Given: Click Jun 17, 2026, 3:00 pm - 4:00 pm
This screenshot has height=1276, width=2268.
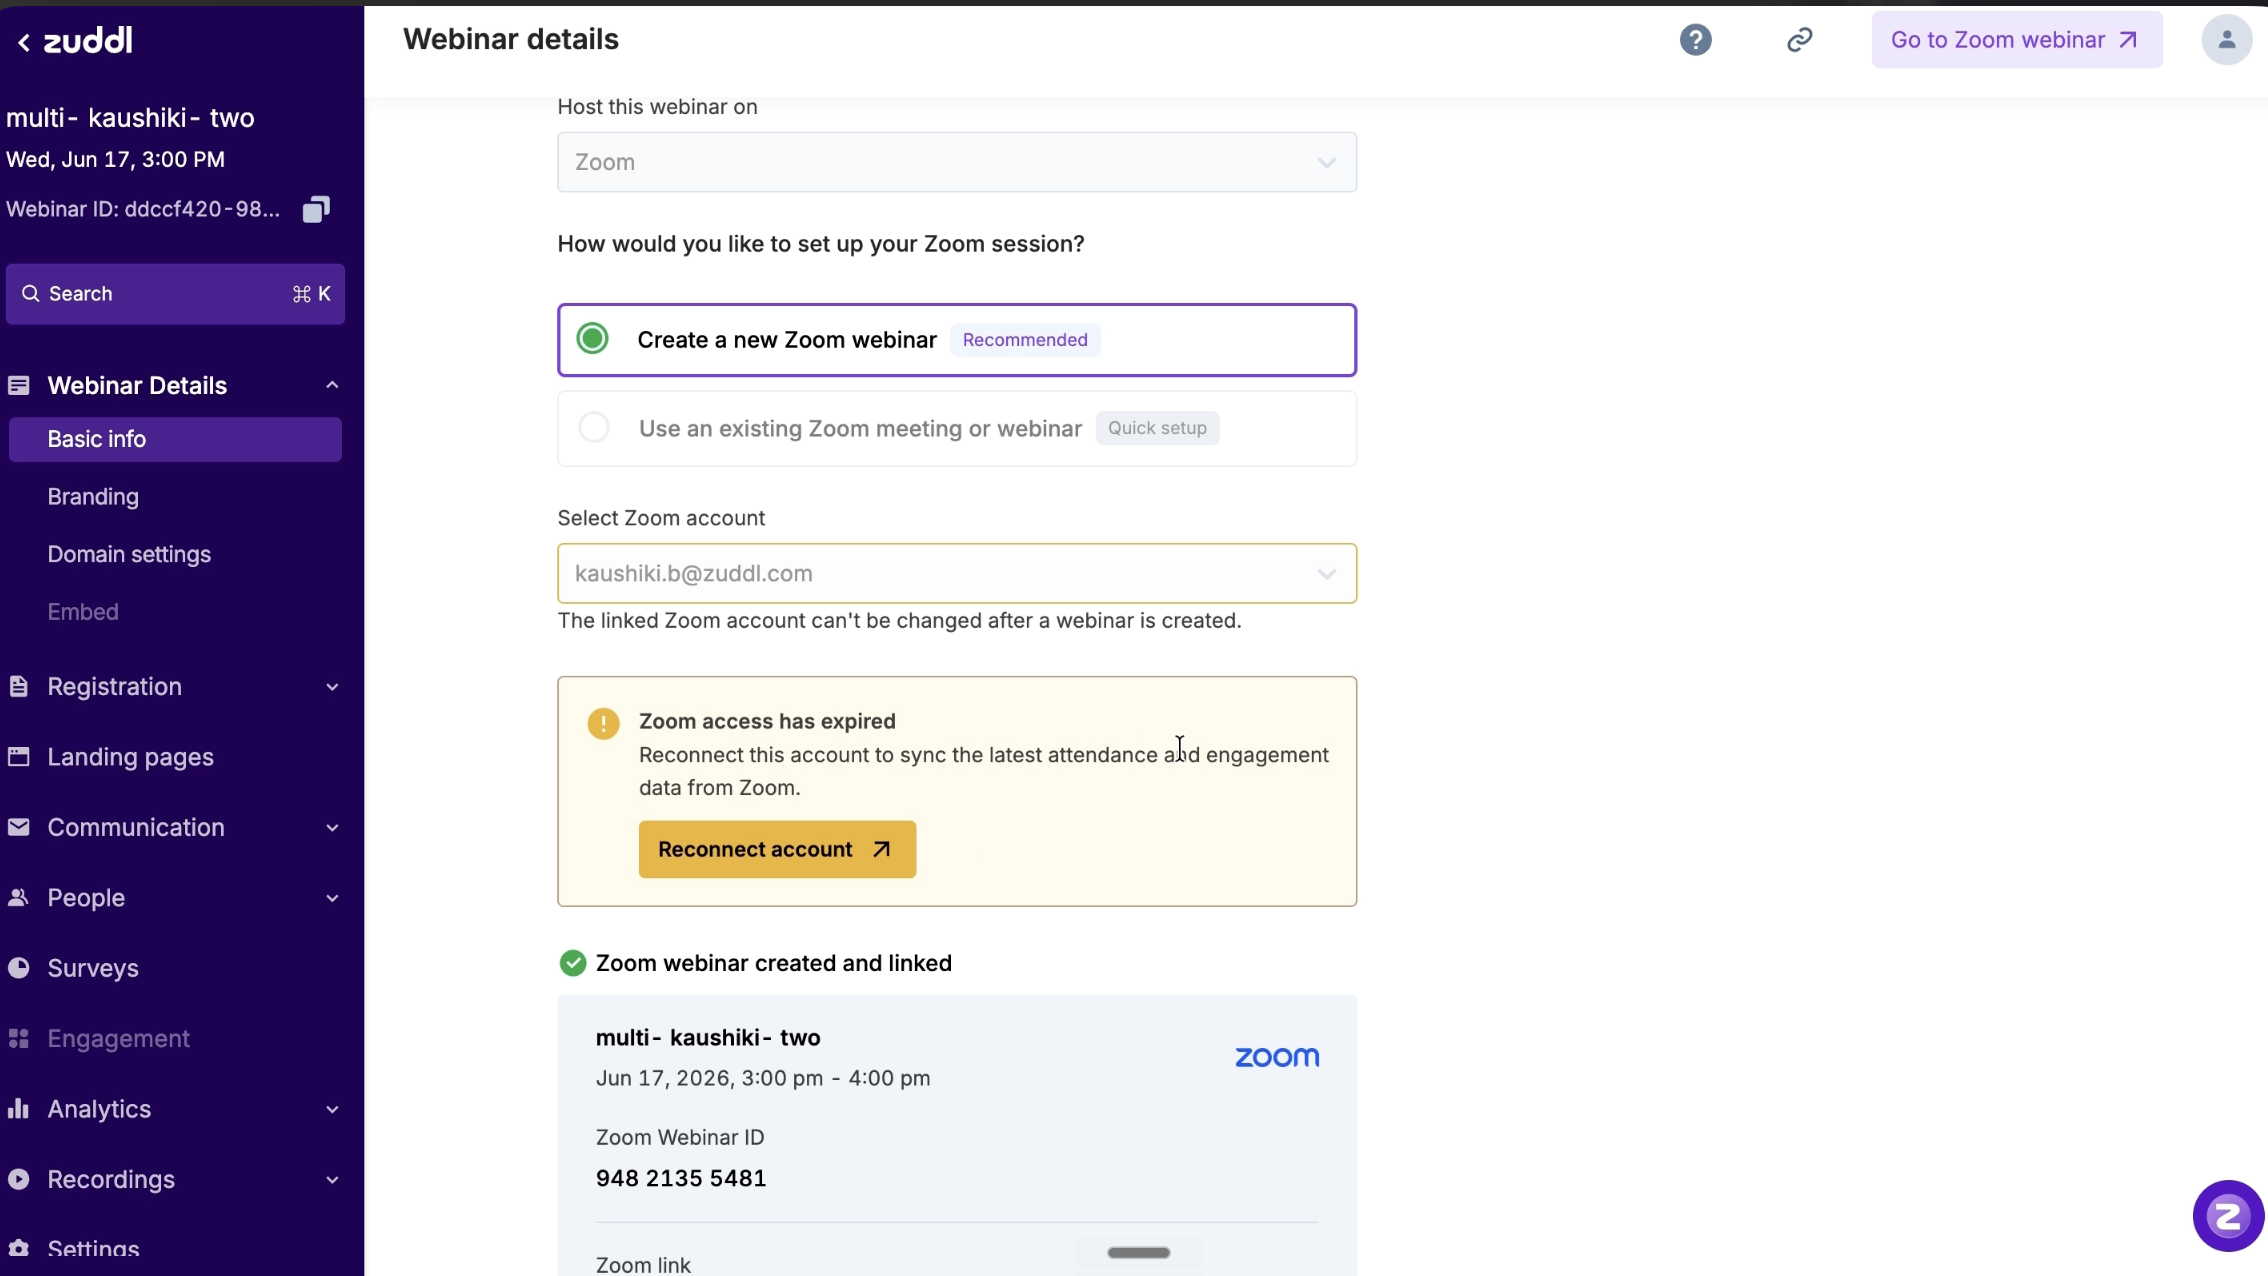Looking at the screenshot, I should pyautogui.click(x=763, y=1079).
